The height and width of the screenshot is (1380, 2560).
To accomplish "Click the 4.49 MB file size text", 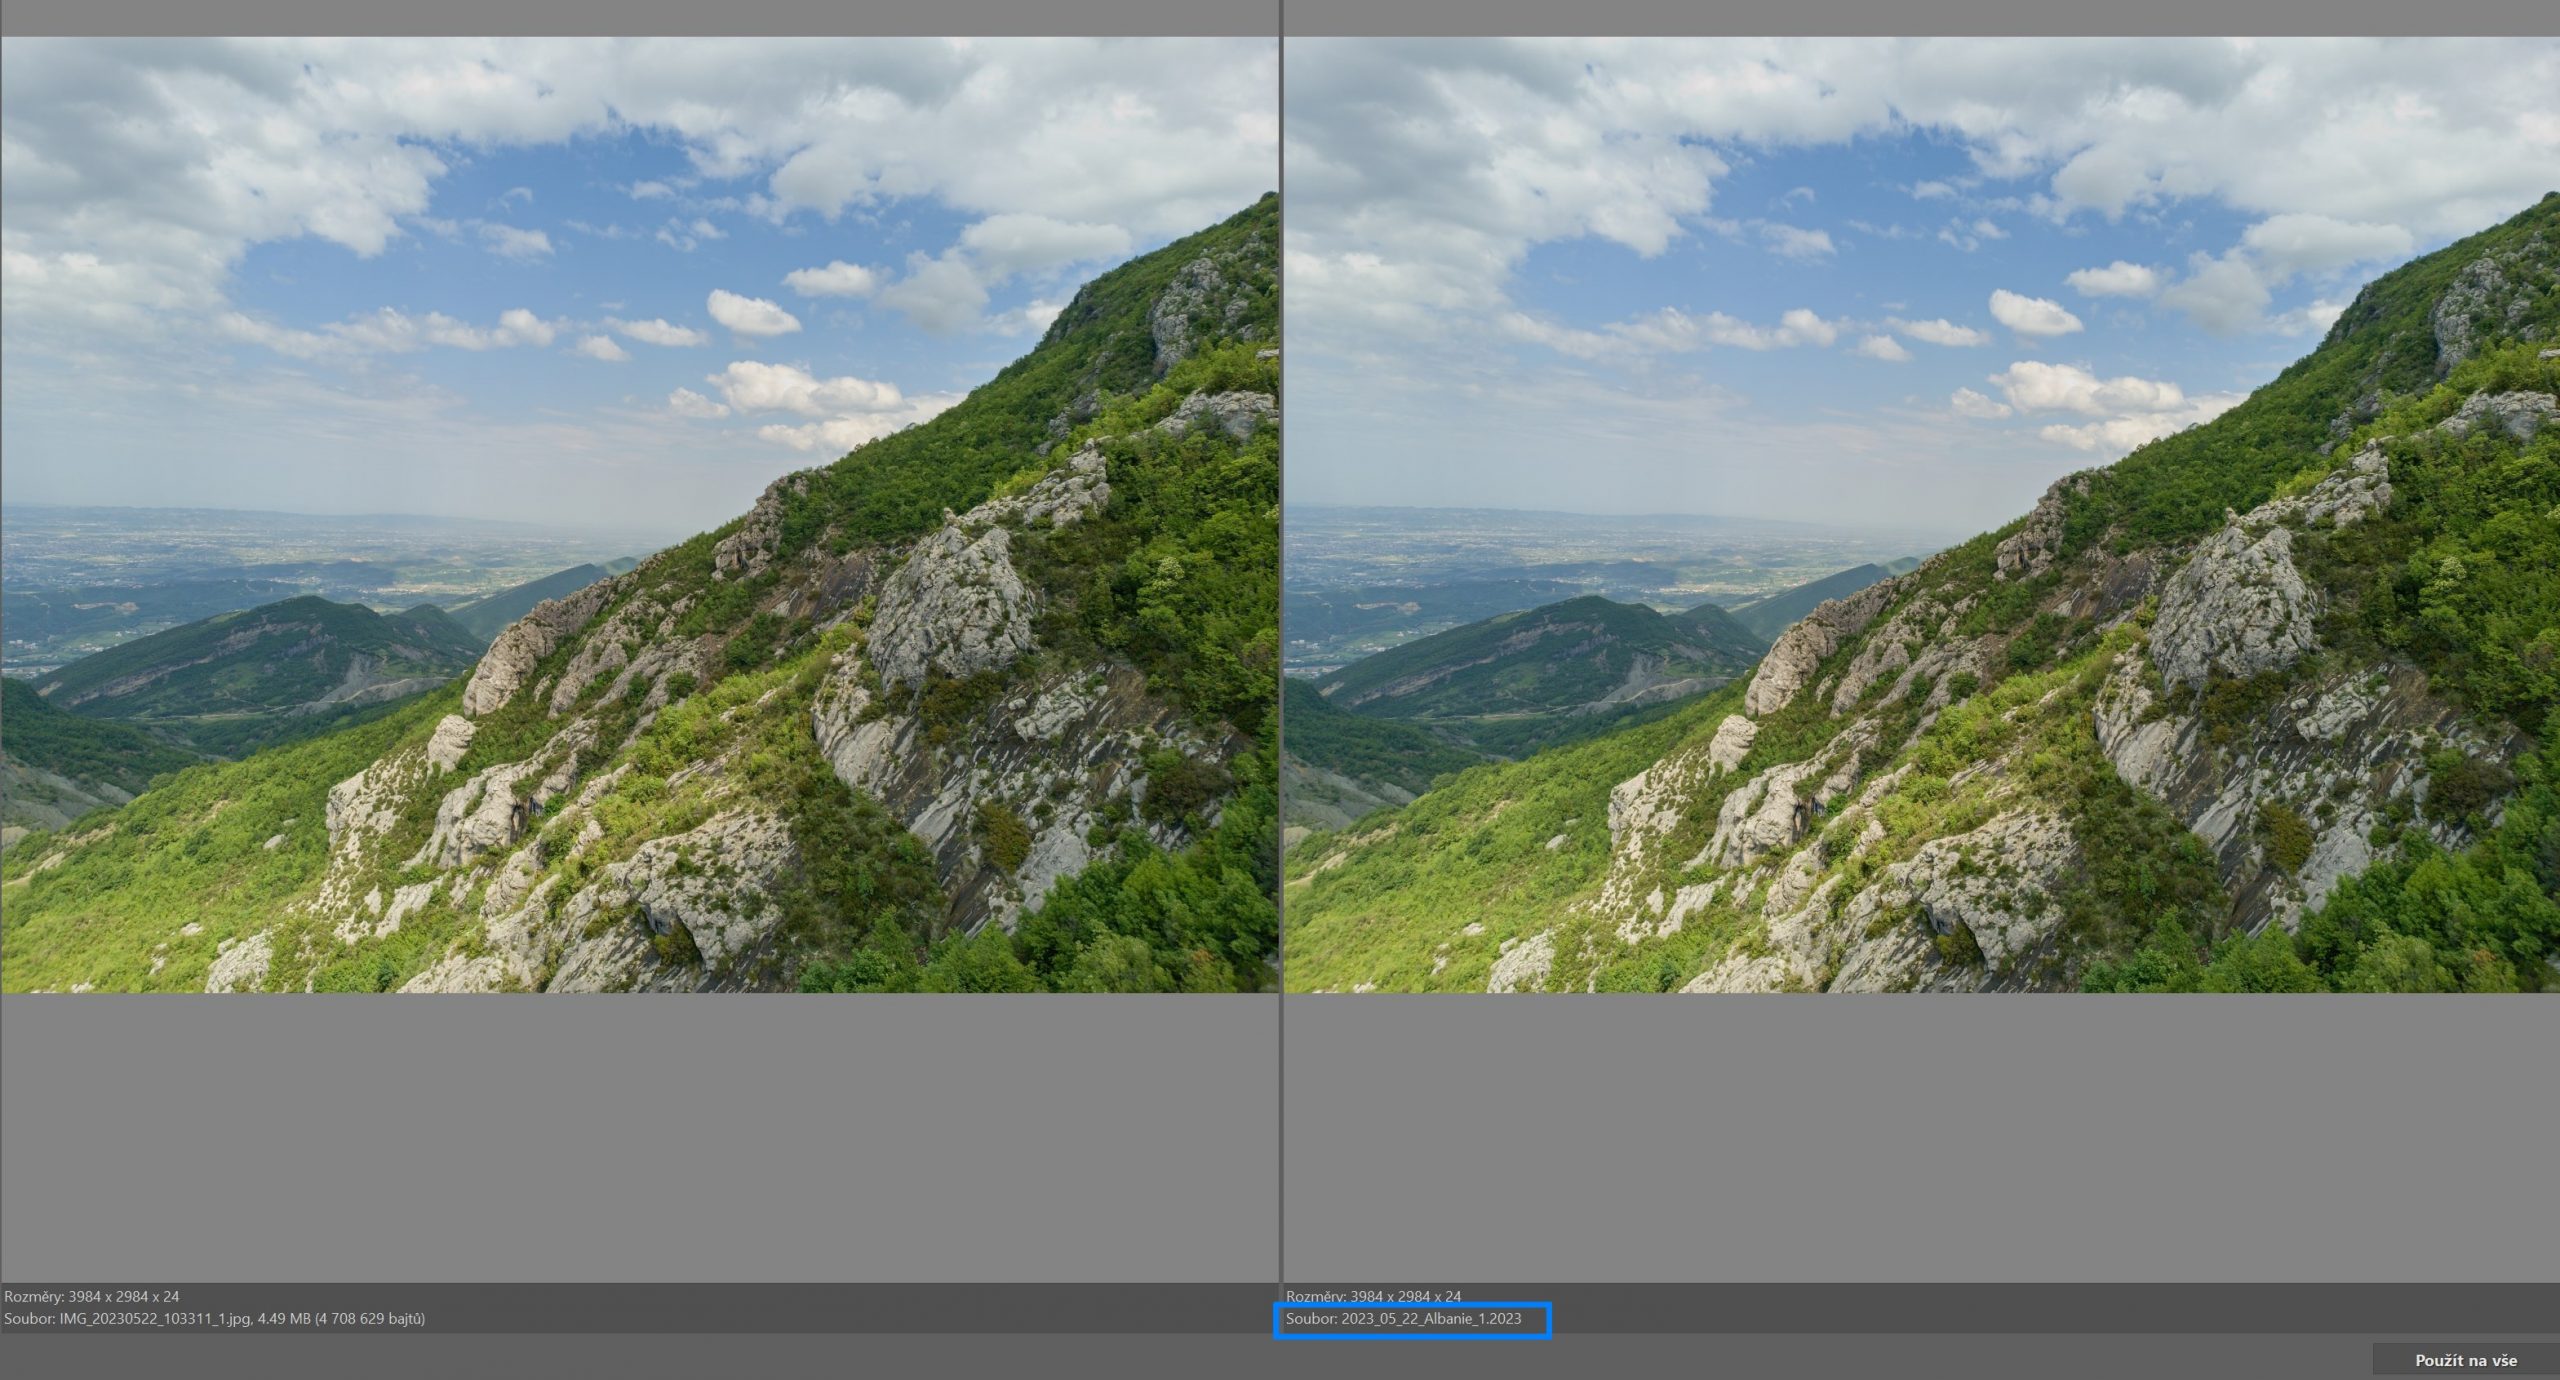I will coord(284,1319).
